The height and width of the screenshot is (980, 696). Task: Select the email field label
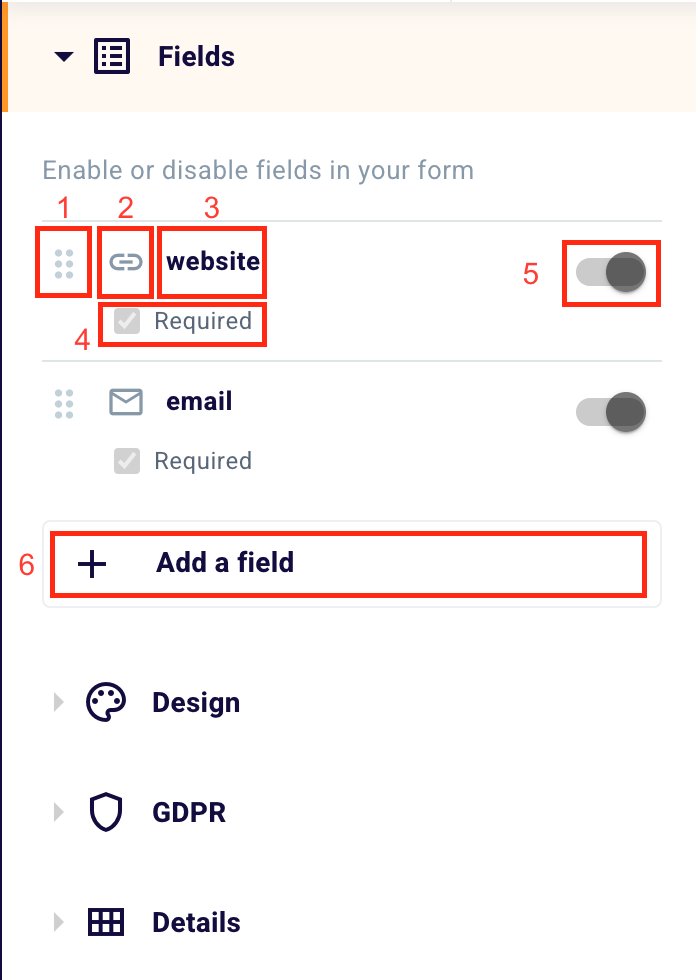click(x=199, y=402)
